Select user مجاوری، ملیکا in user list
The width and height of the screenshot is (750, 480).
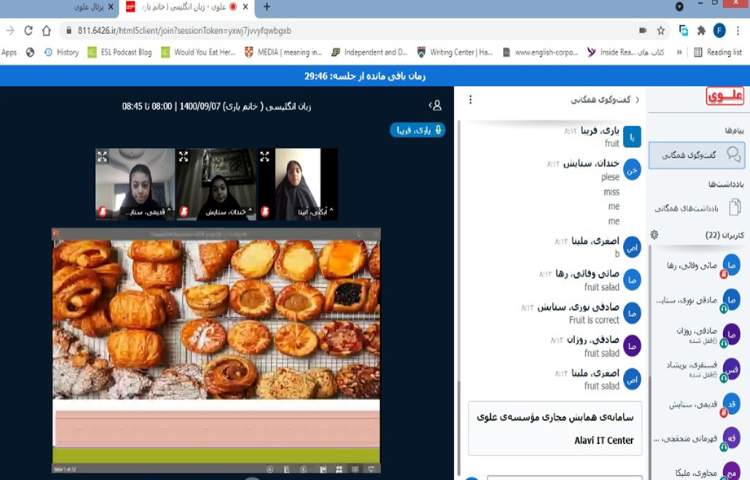698,472
